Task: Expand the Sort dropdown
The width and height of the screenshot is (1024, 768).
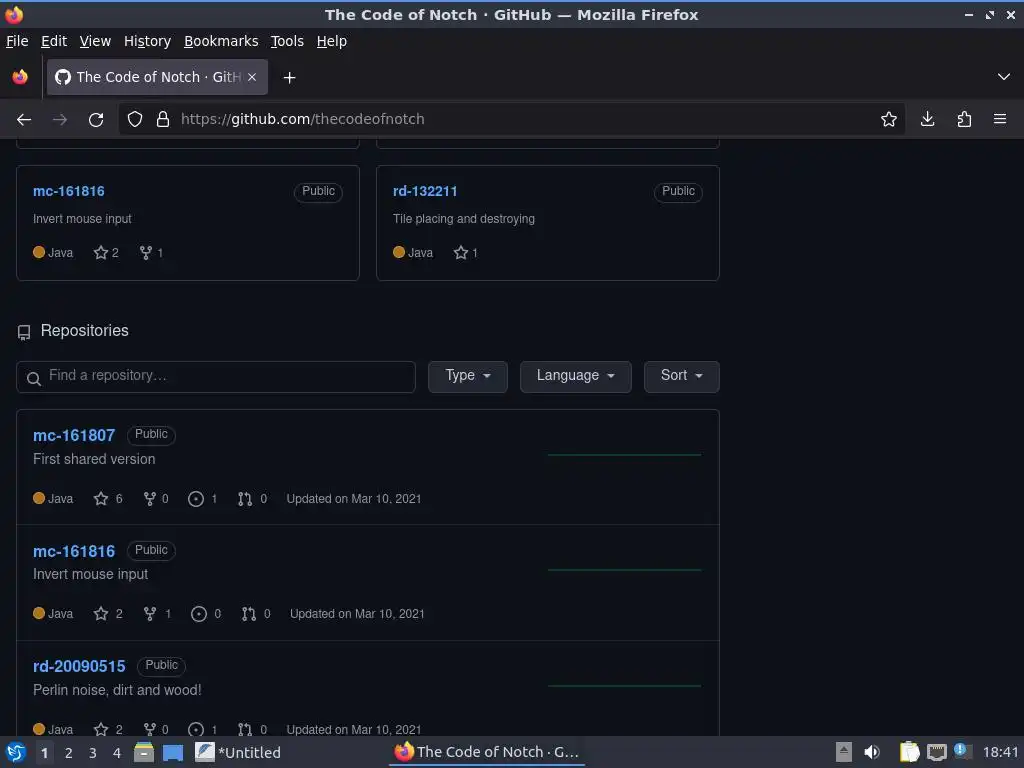Action: click(x=681, y=376)
